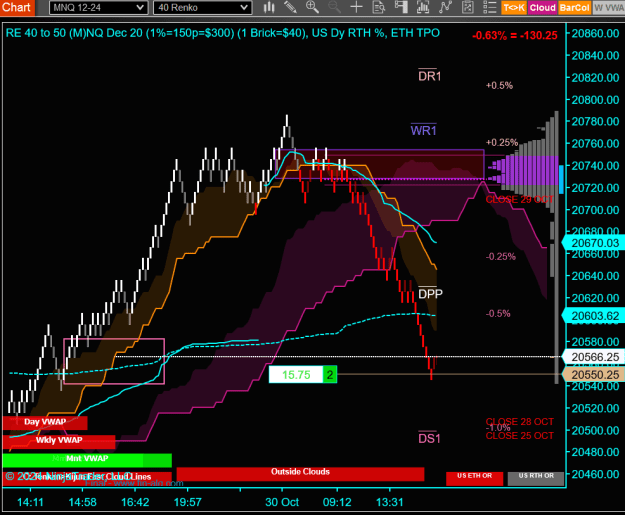
Task: Click the 15.75 position profit box
Action: (x=296, y=375)
